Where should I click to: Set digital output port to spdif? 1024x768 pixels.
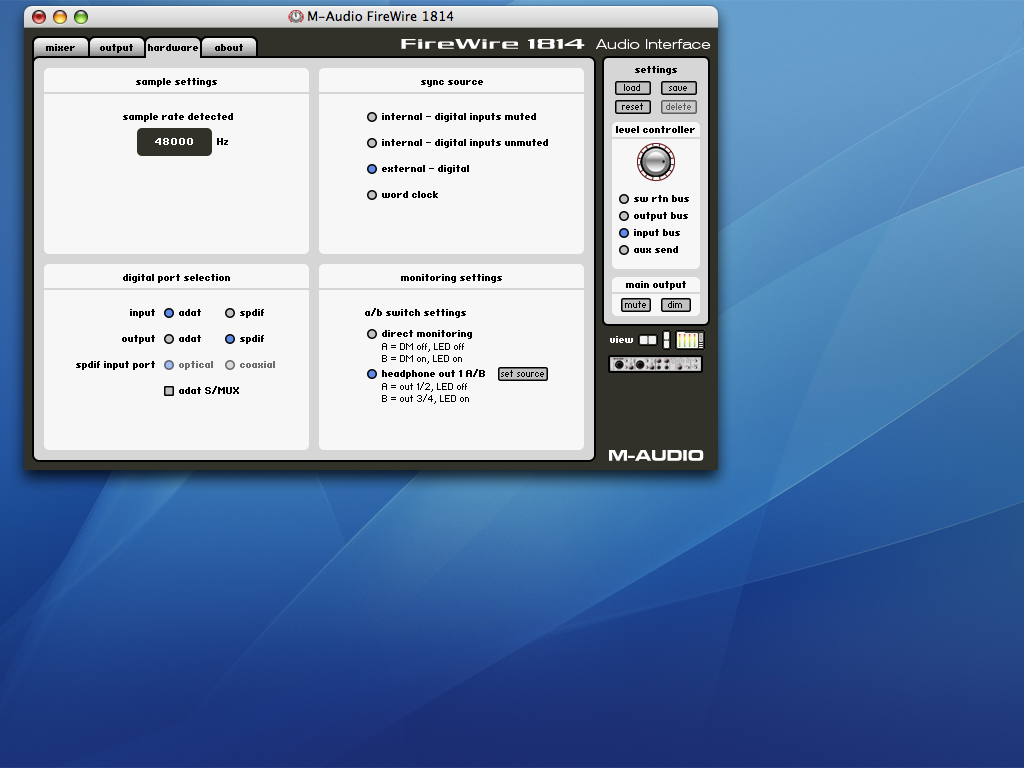230,339
